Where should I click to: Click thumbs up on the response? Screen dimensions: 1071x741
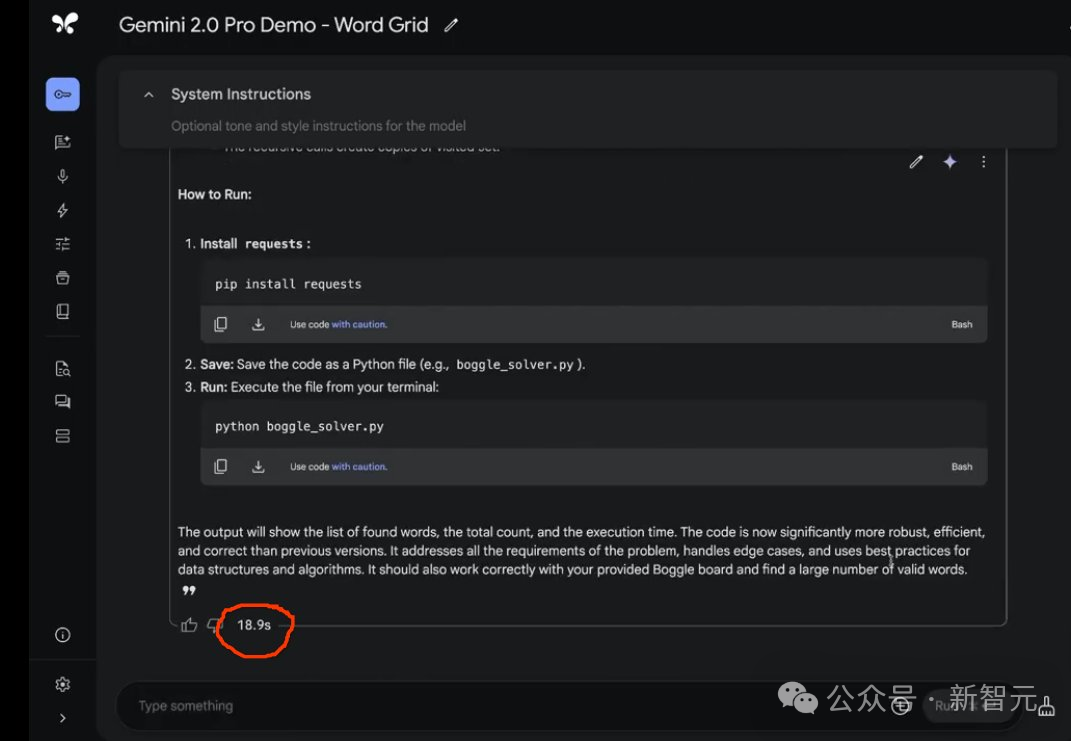(x=189, y=625)
